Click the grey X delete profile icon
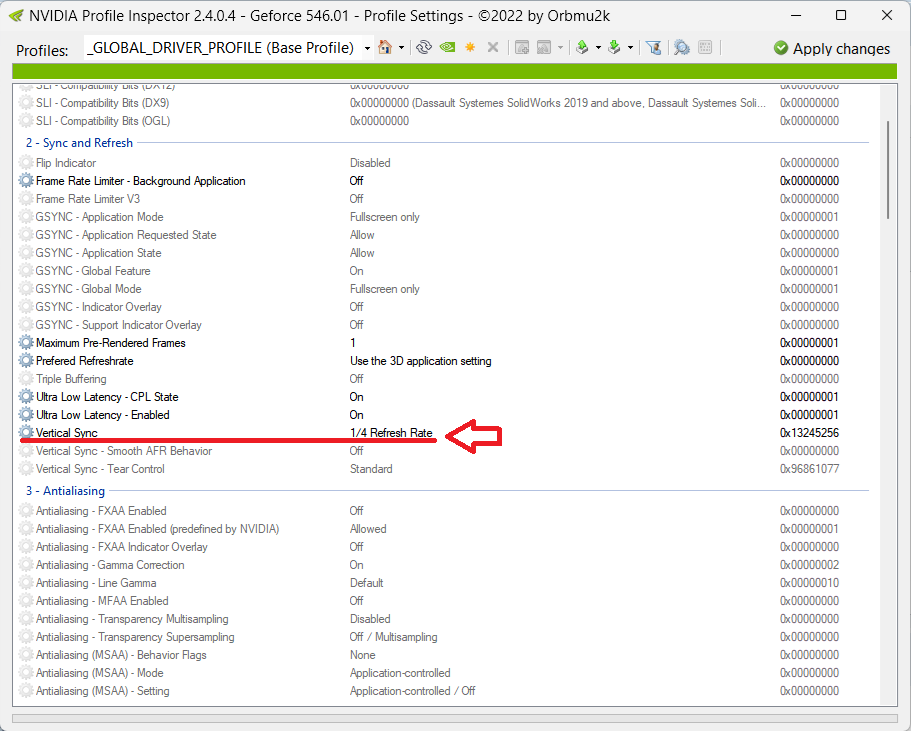This screenshot has height=731, width=911. 492,48
